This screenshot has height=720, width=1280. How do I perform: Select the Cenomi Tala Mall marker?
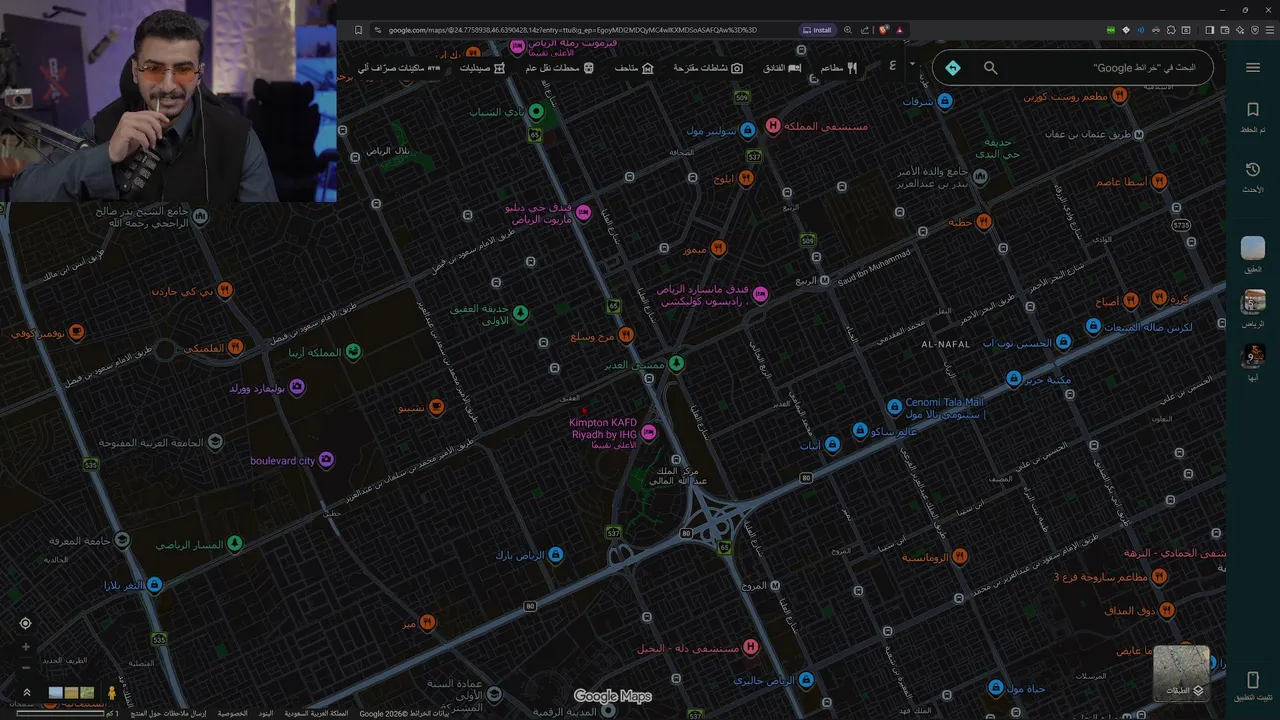[x=895, y=406]
